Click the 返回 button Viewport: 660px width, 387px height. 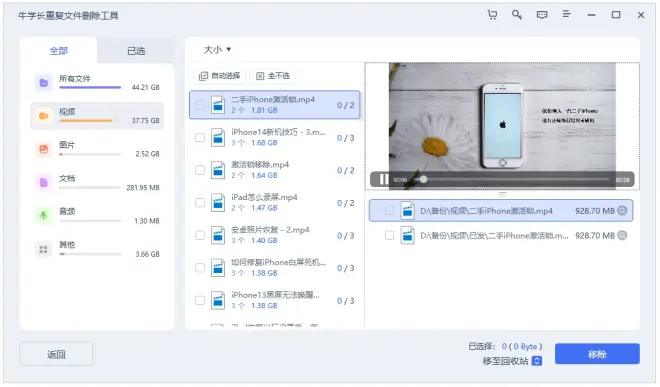[x=56, y=355]
